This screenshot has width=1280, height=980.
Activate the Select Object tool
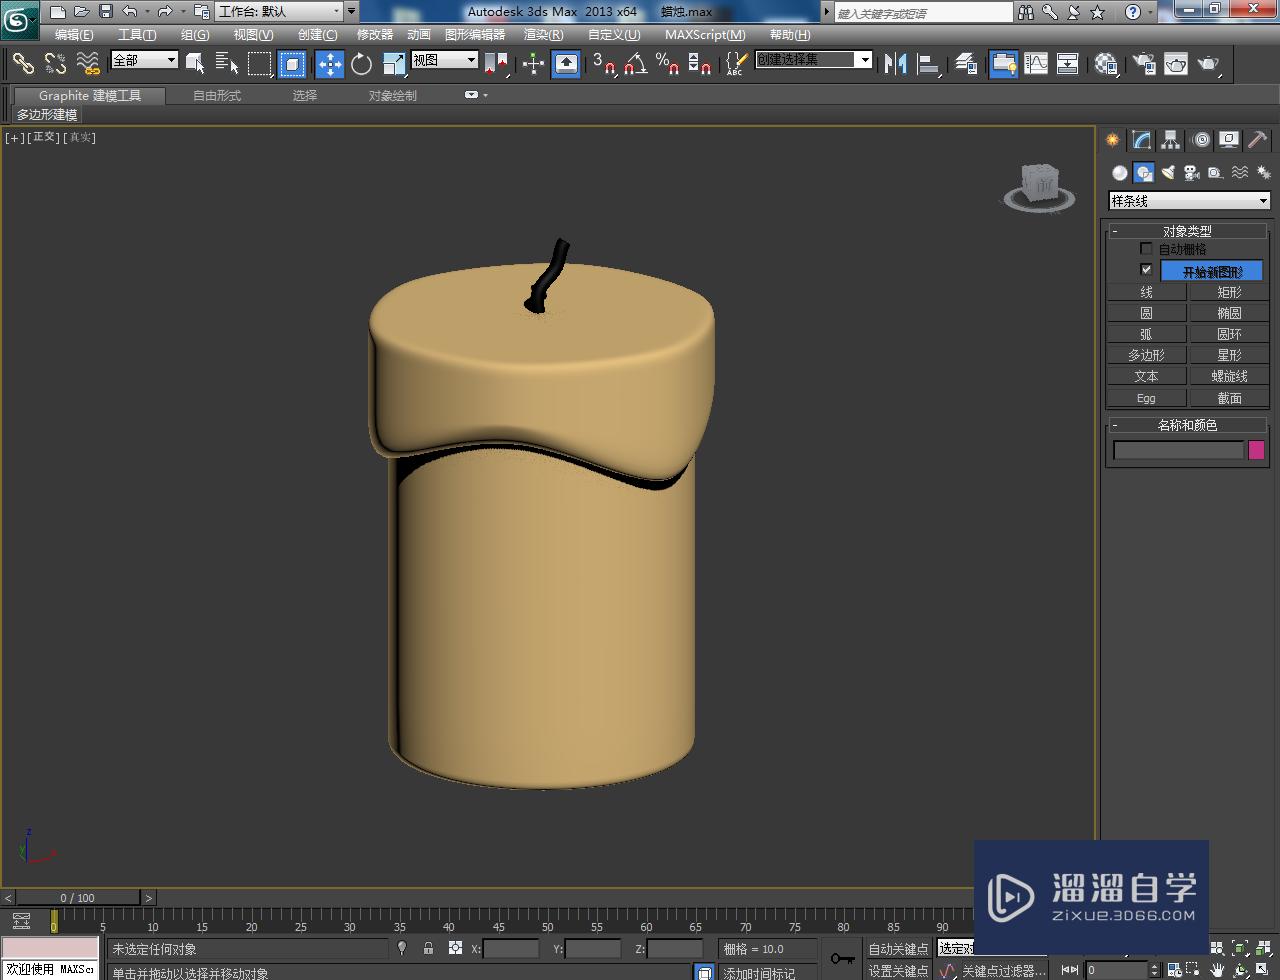196,64
